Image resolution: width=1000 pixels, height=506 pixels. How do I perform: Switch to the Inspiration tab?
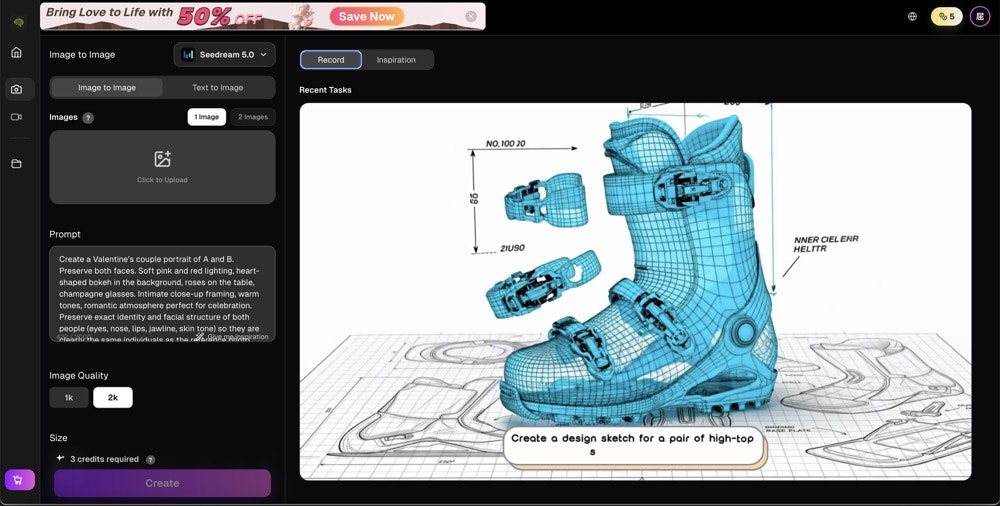(x=396, y=60)
